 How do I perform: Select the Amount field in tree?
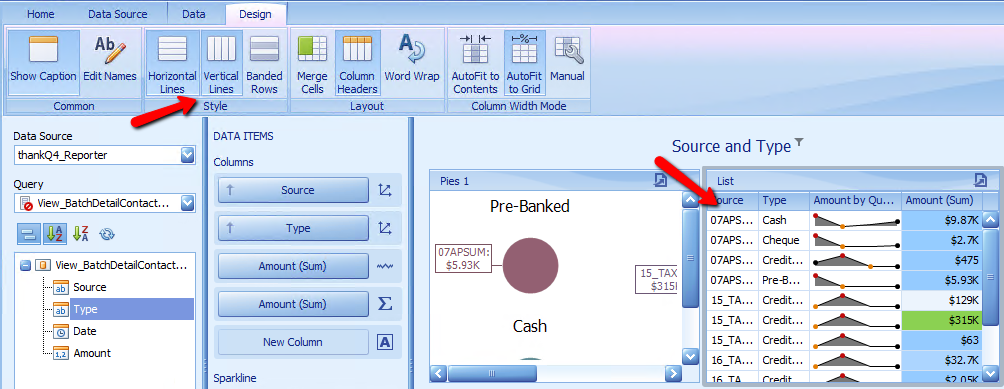click(92, 353)
